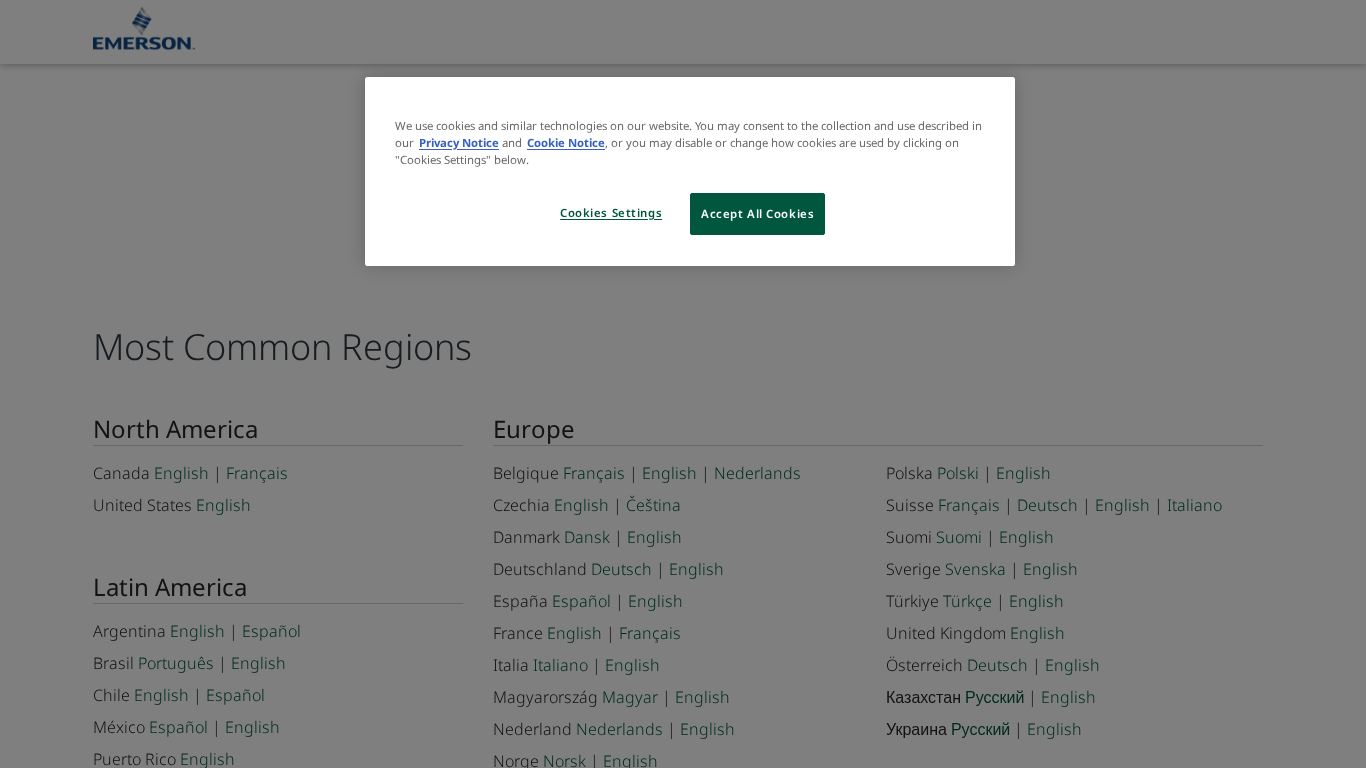This screenshot has width=1366, height=768.
Task: Select Norge Norsk
Action: point(564,761)
